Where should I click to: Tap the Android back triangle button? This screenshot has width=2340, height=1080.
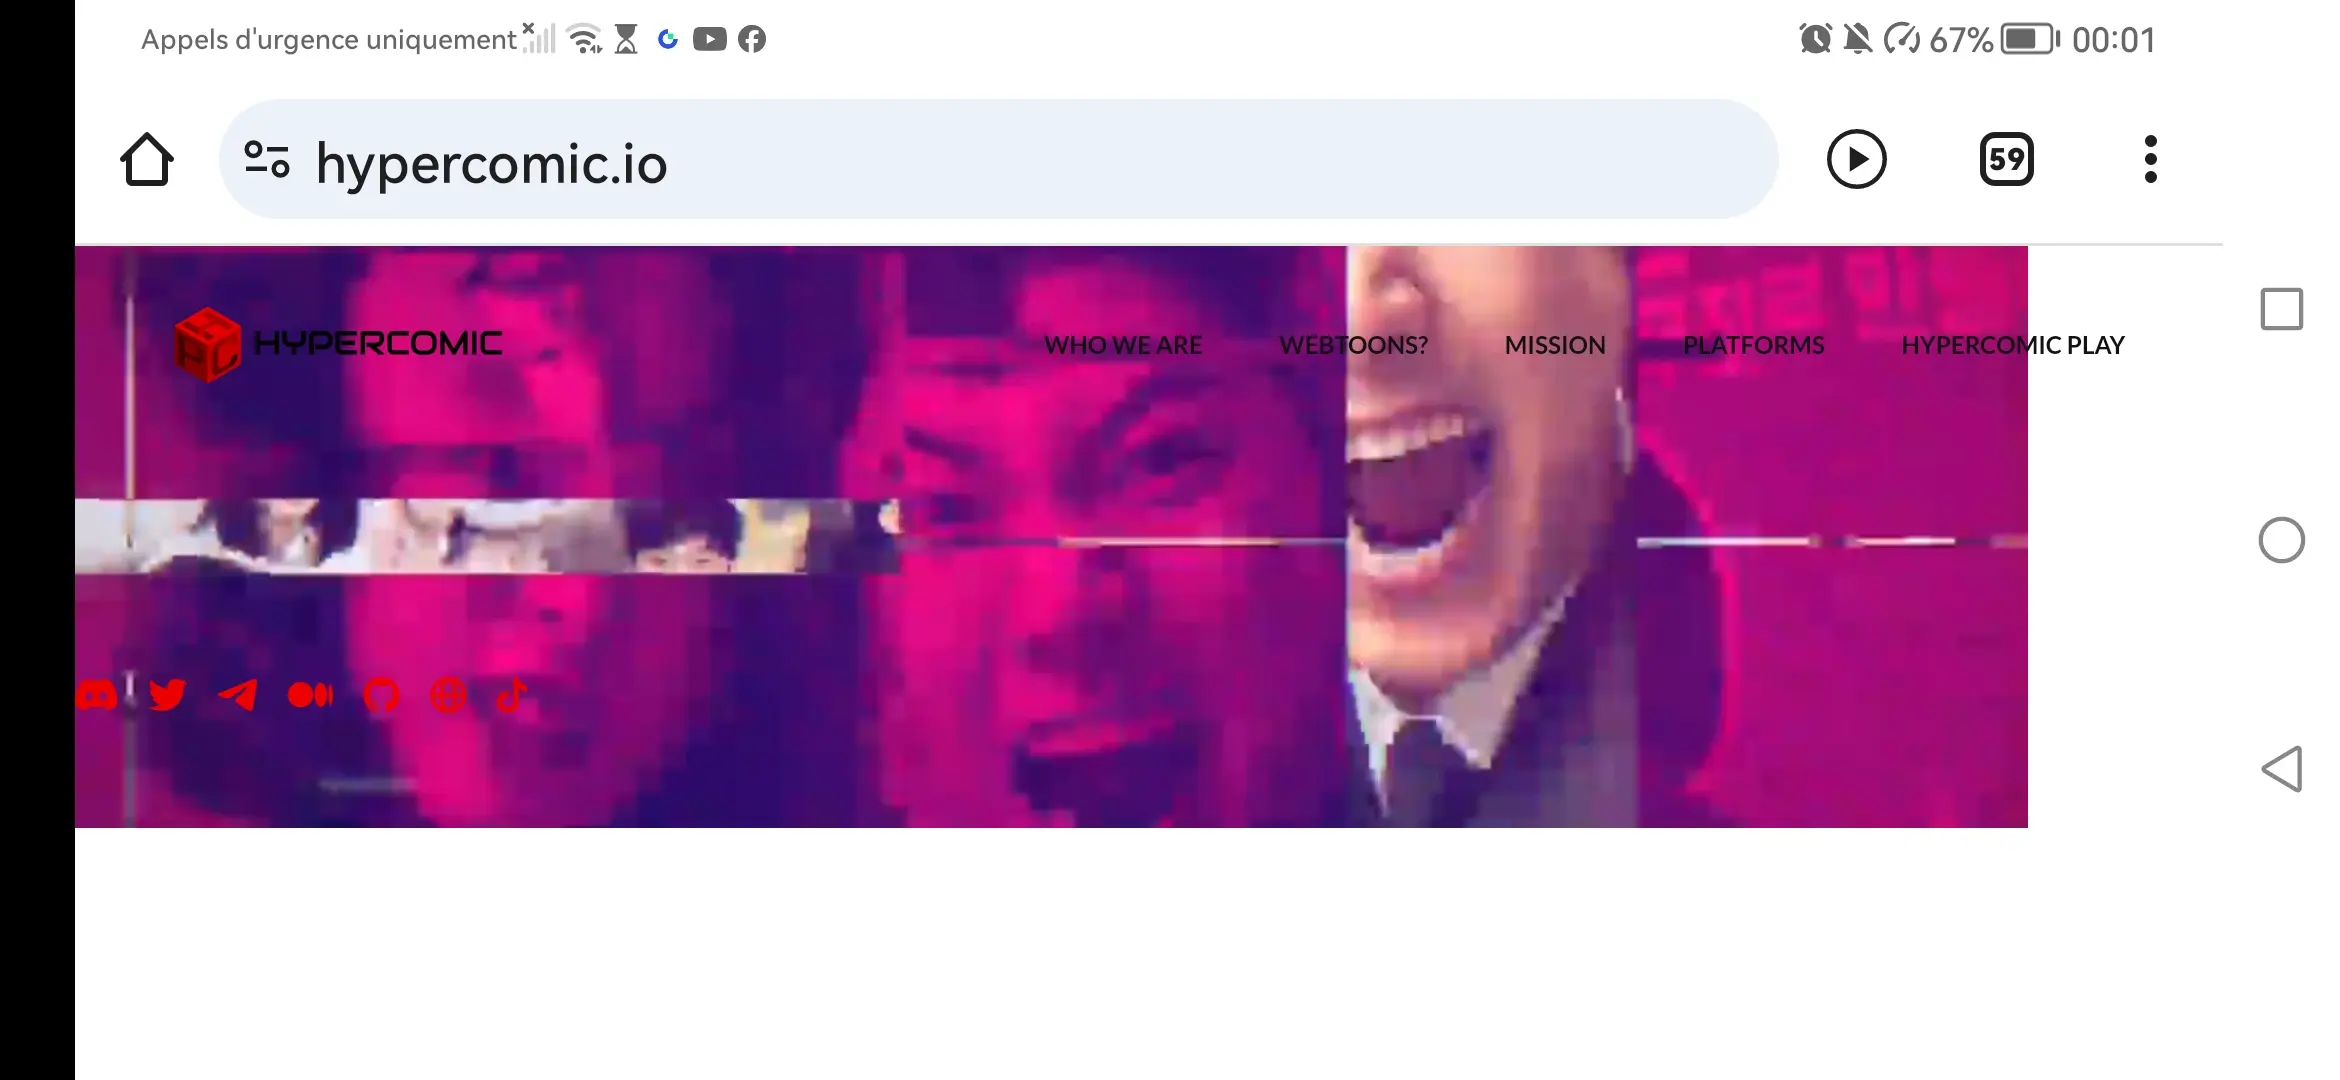[2281, 769]
